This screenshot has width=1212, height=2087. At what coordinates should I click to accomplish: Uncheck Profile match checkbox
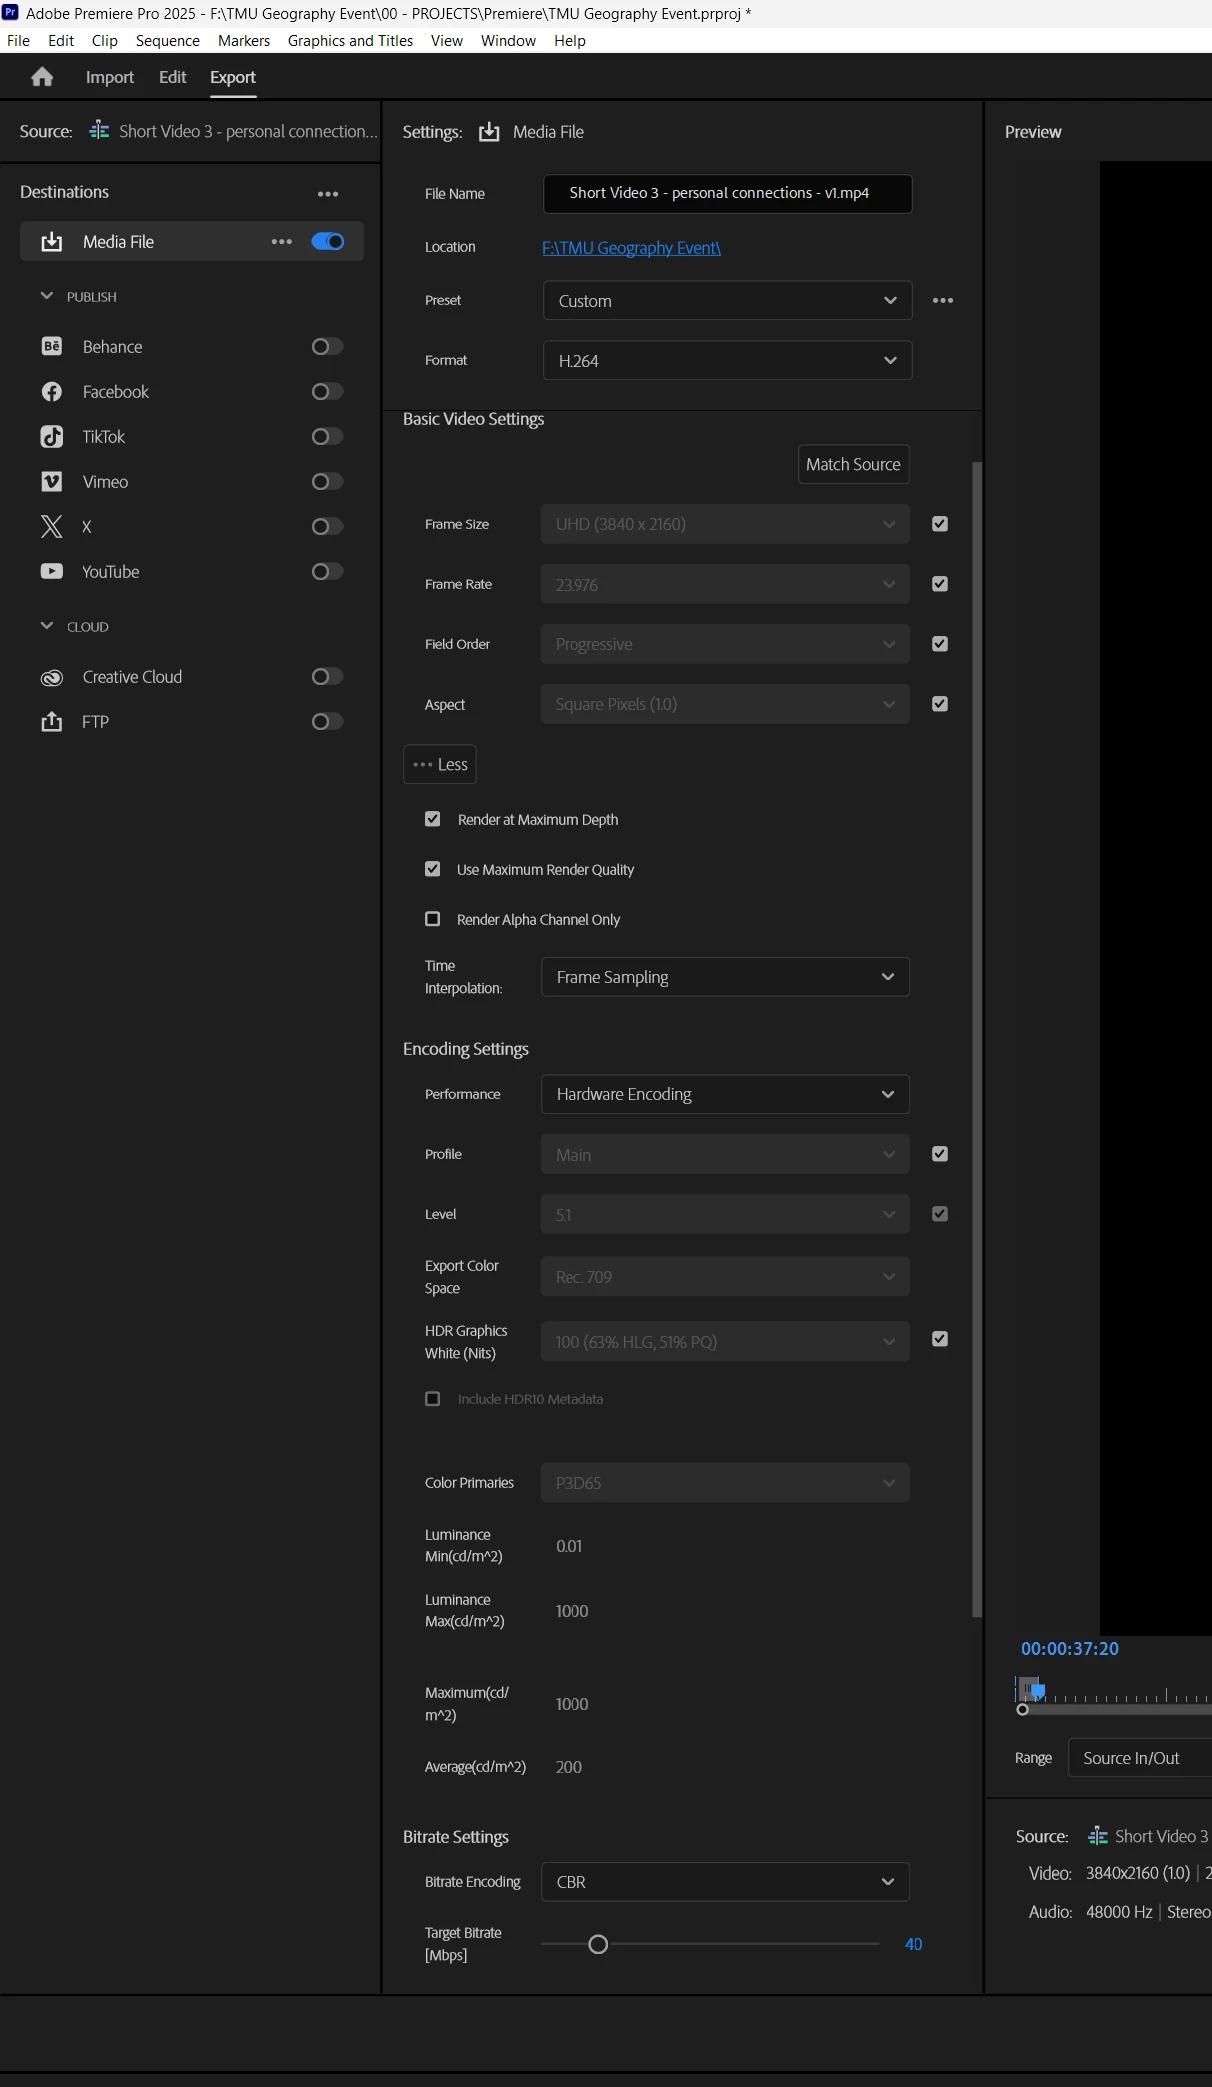[940, 1153]
